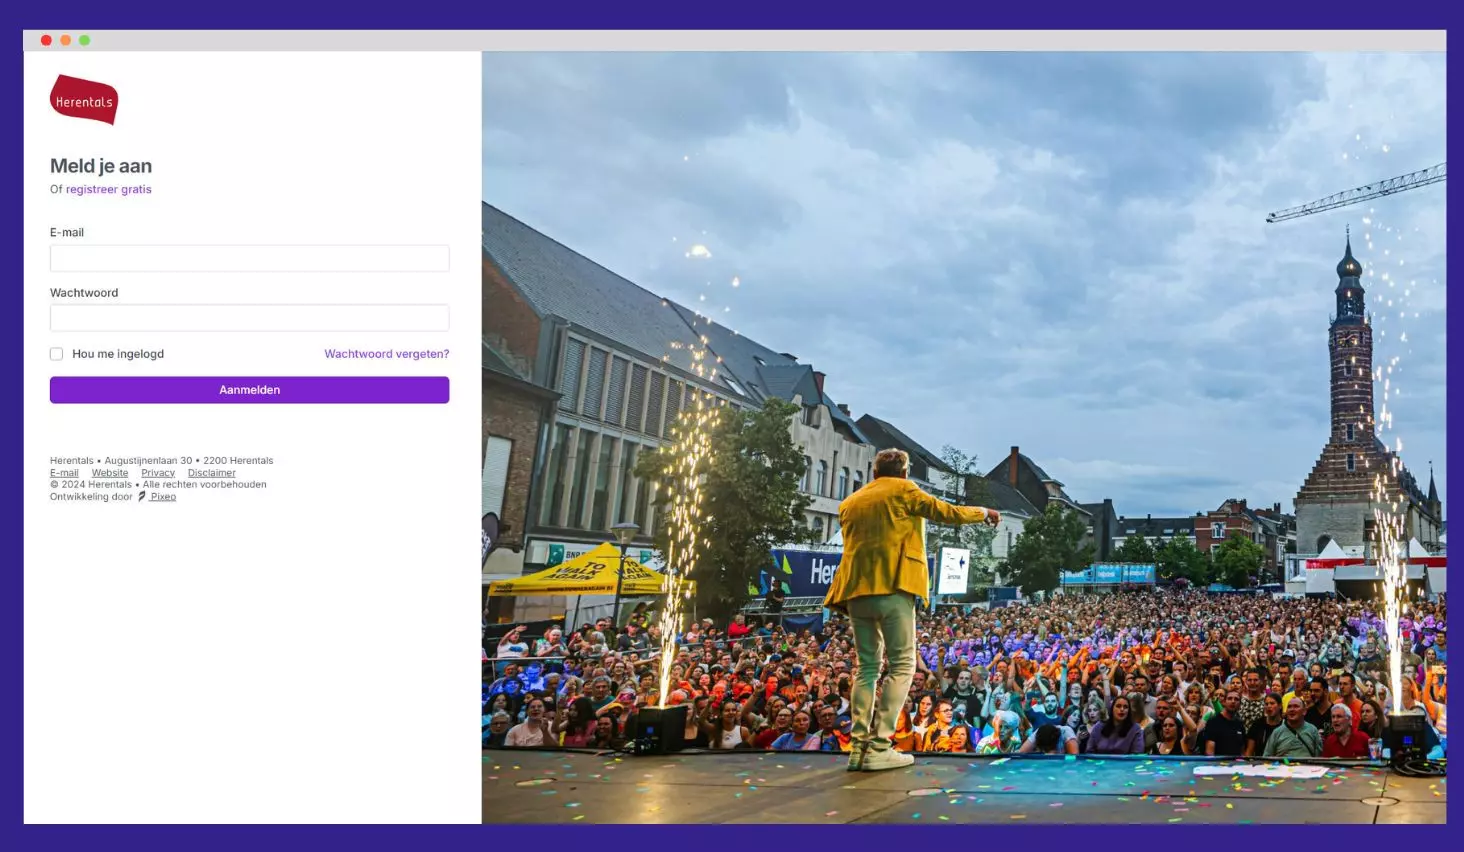This screenshot has width=1464, height=852.
Task: Click the 'Wachtwoord' label above the field
Action: tap(84, 293)
